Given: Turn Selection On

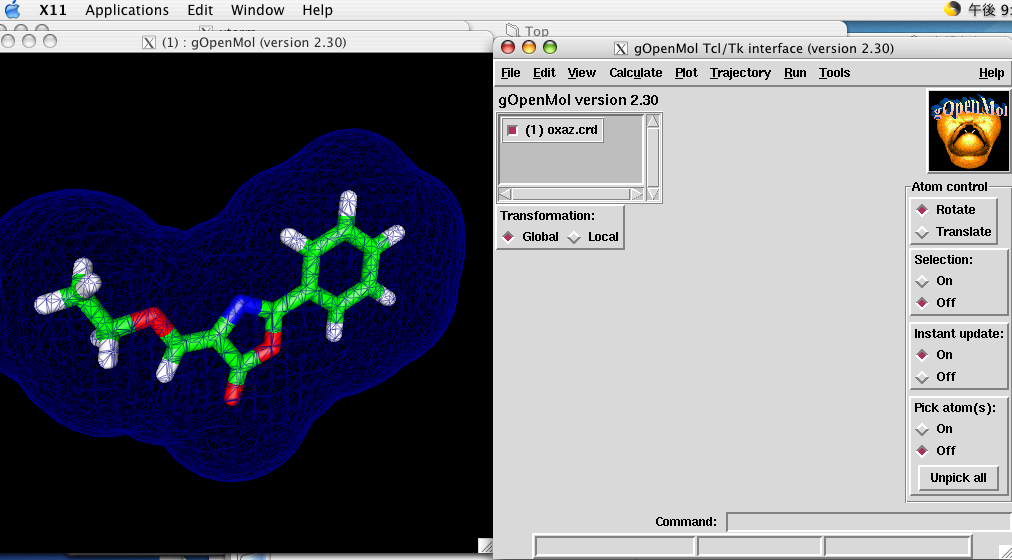Looking at the screenshot, I should click(x=934, y=281).
